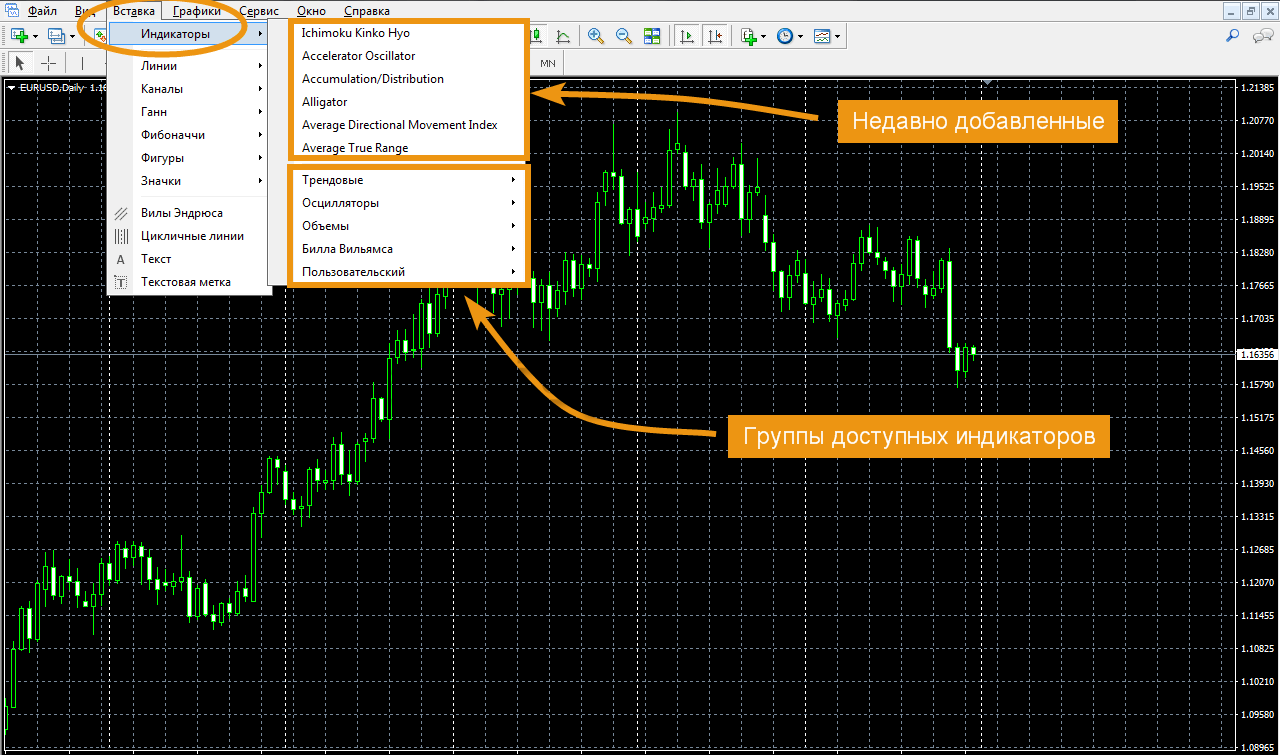Select Ichimoku Kinko Hyo indicator

pos(356,33)
